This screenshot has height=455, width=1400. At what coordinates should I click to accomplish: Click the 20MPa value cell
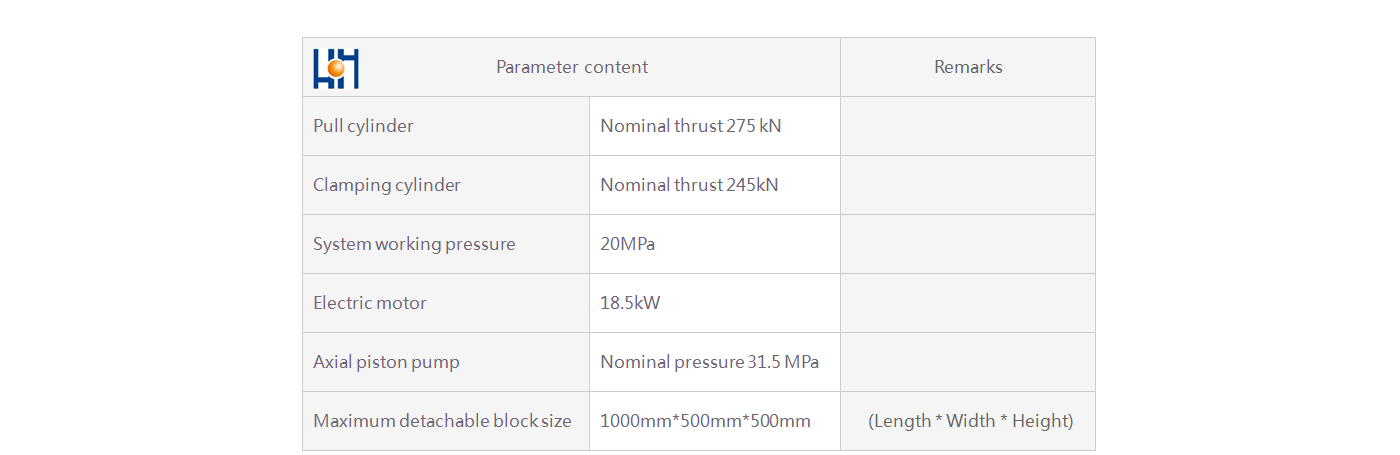[x=715, y=244]
